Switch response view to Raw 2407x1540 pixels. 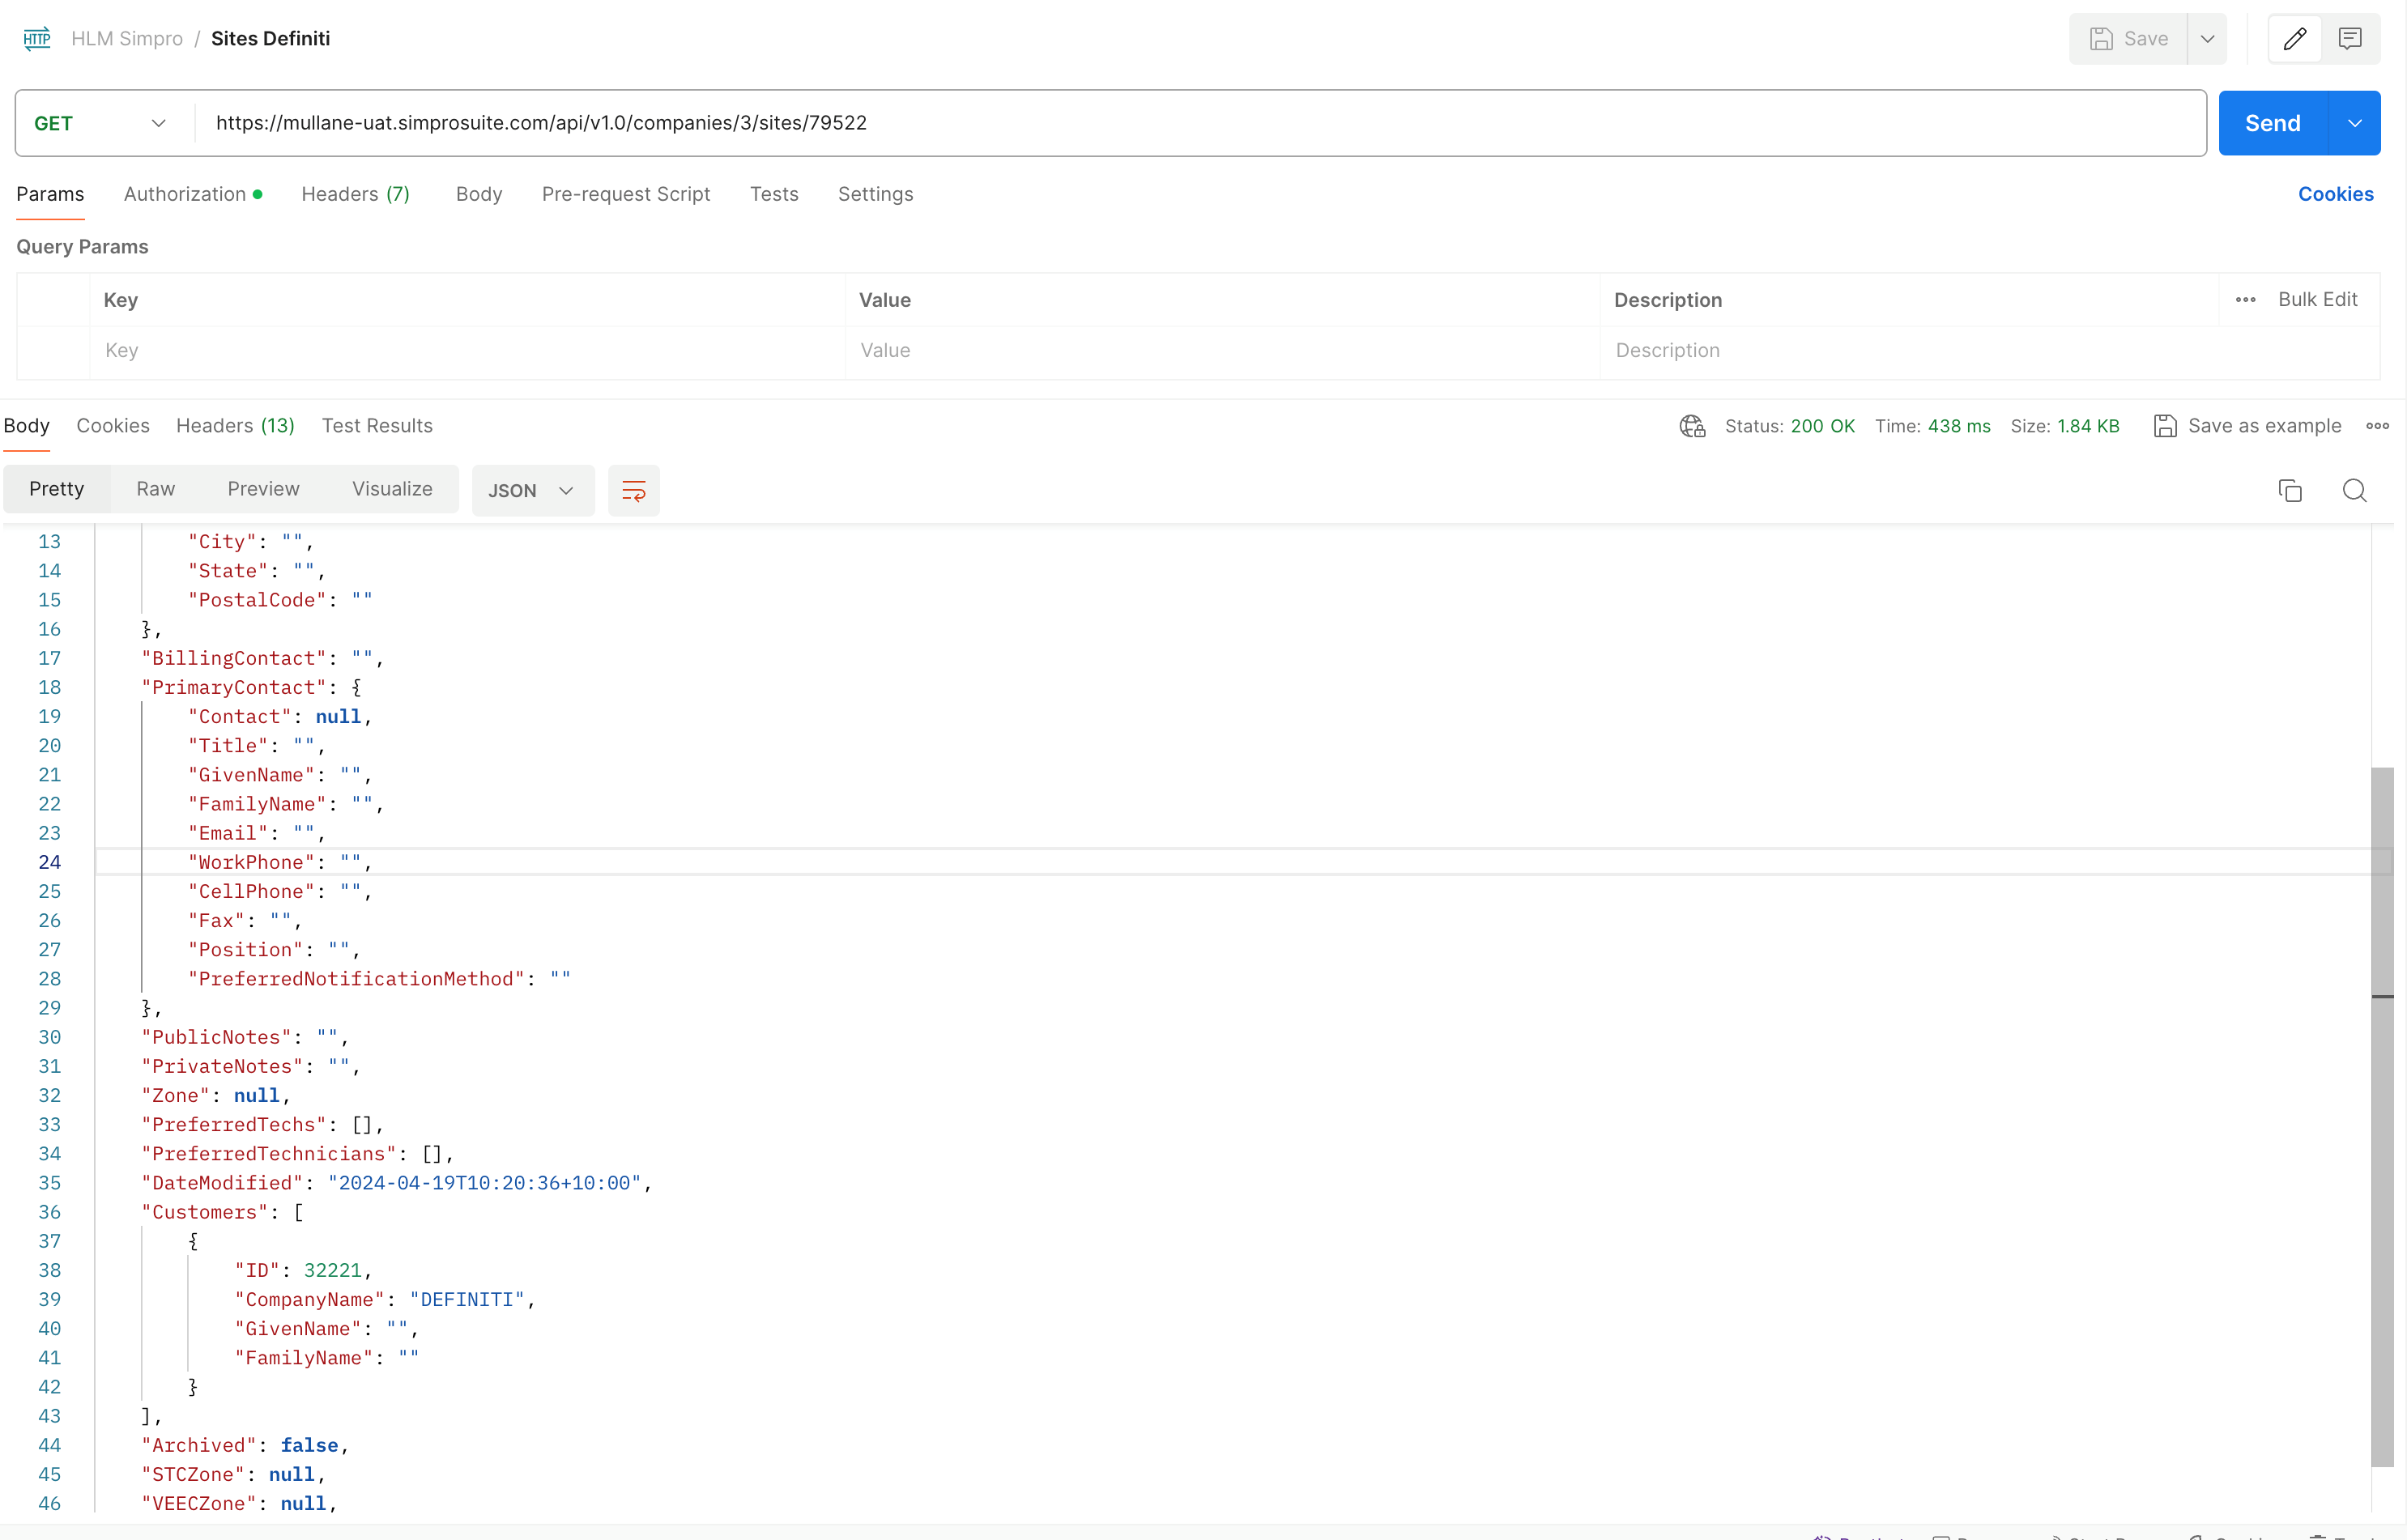click(156, 489)
